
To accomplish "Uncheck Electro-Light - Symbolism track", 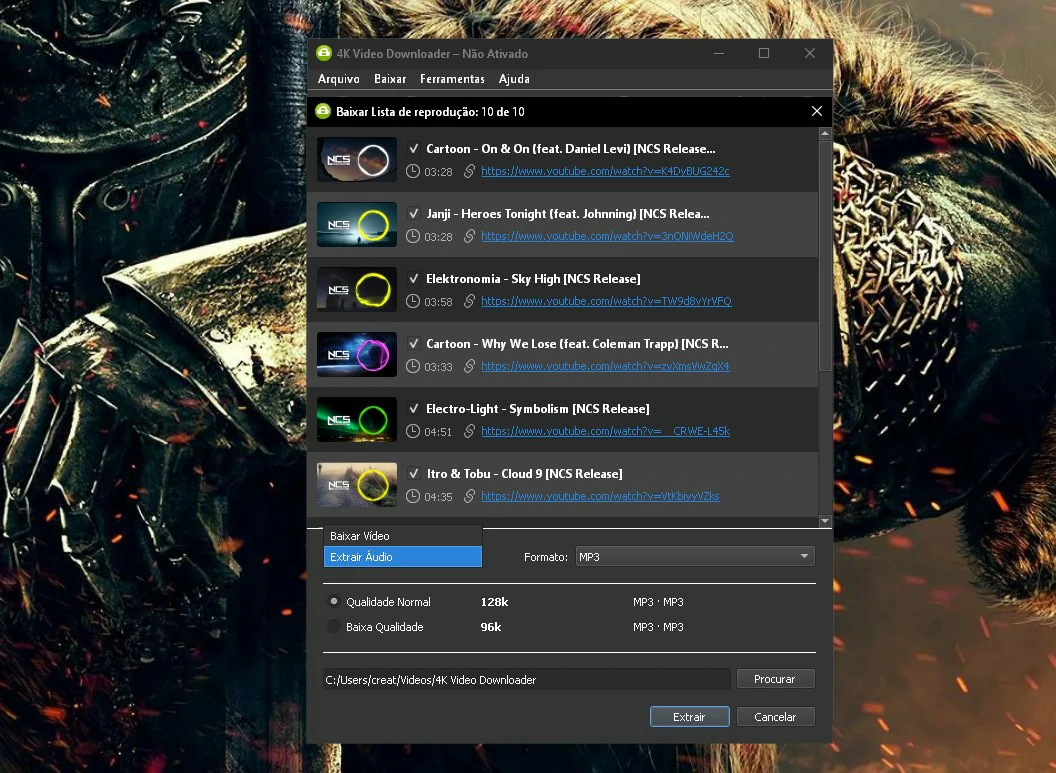I will (x=414, y=408).
